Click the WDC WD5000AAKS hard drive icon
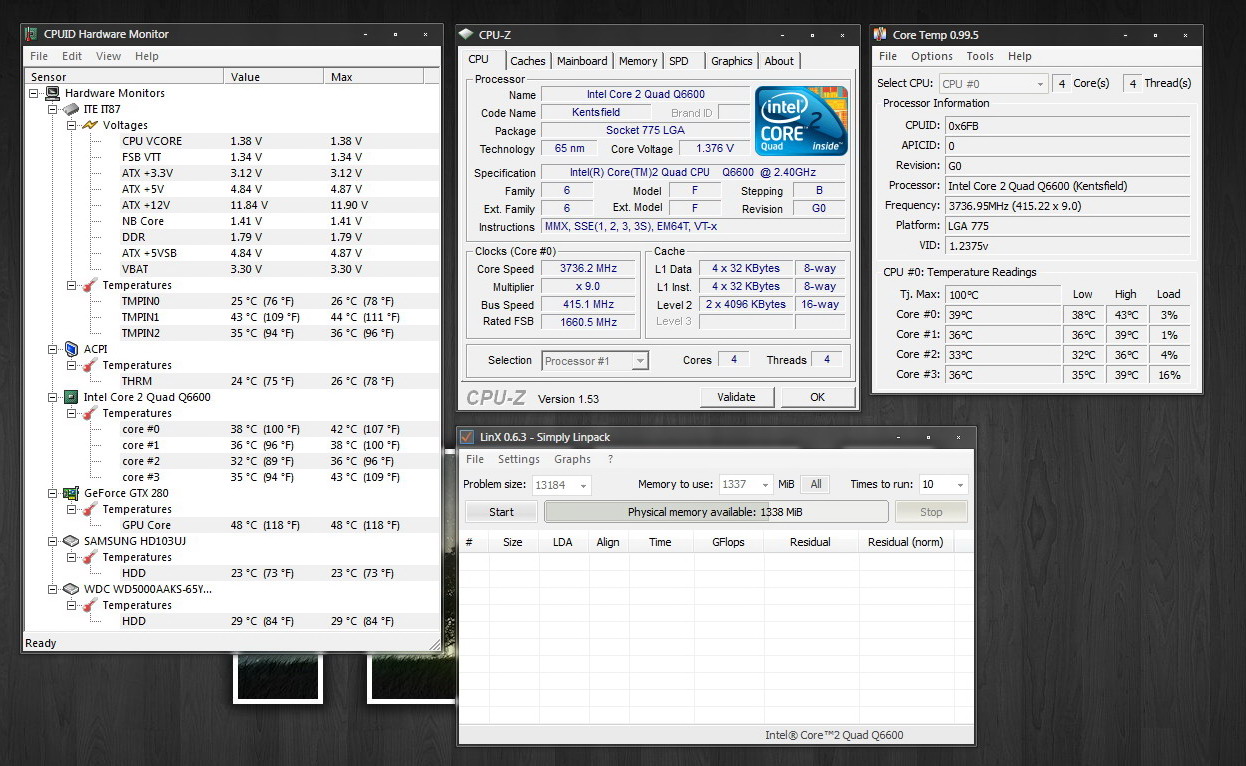Image resolution: width=1246 pixels, height=766 pixels. [x=71, y=589]
